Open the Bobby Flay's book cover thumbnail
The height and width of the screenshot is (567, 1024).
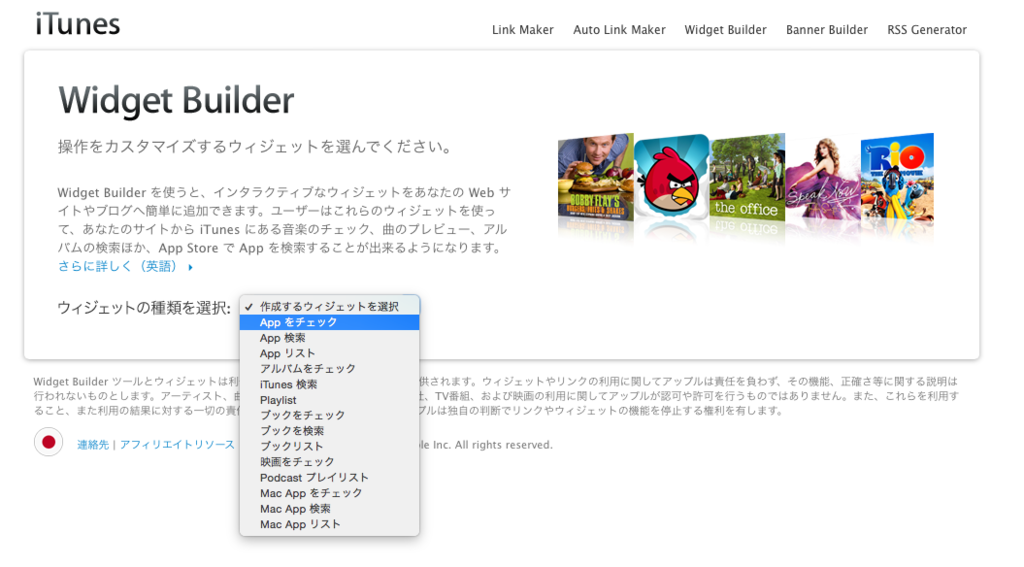596,177
